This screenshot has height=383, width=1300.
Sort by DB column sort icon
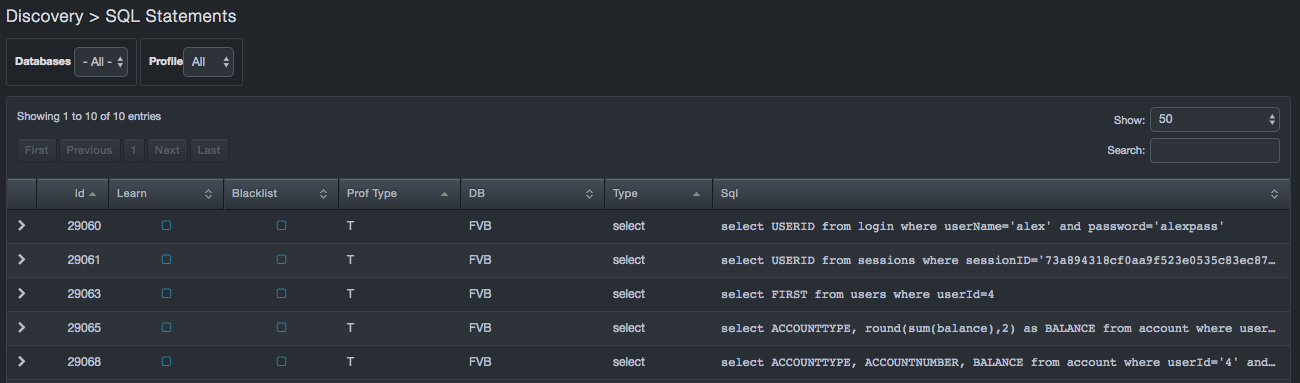590,194
